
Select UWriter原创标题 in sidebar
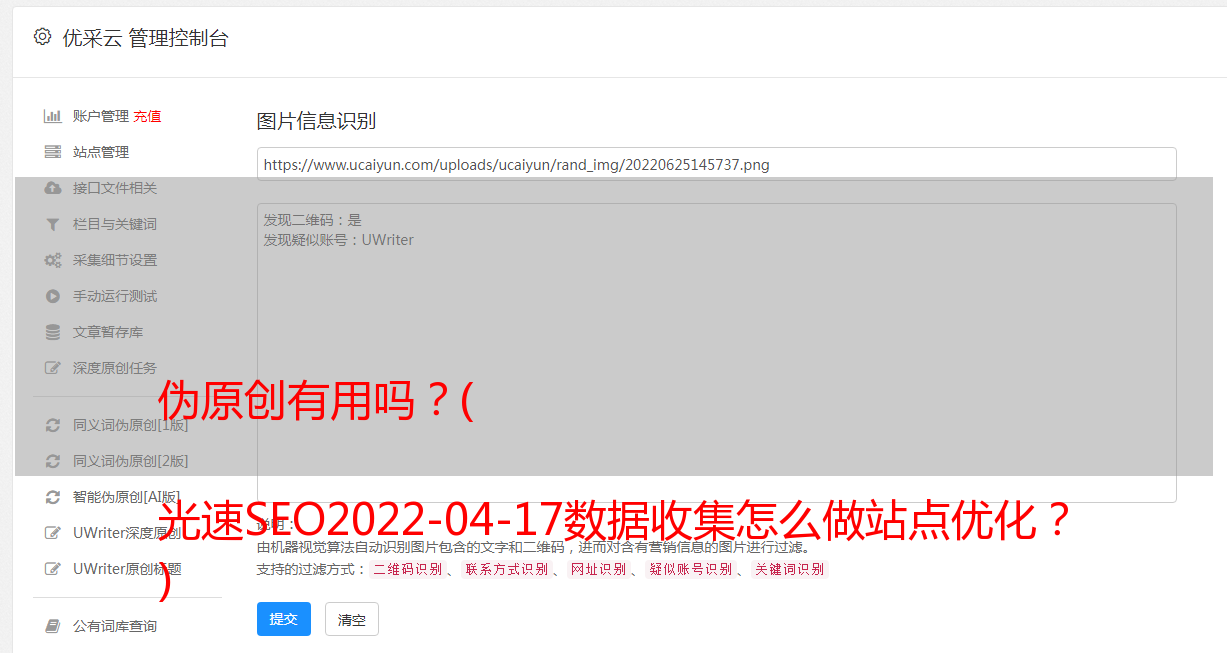113,569
